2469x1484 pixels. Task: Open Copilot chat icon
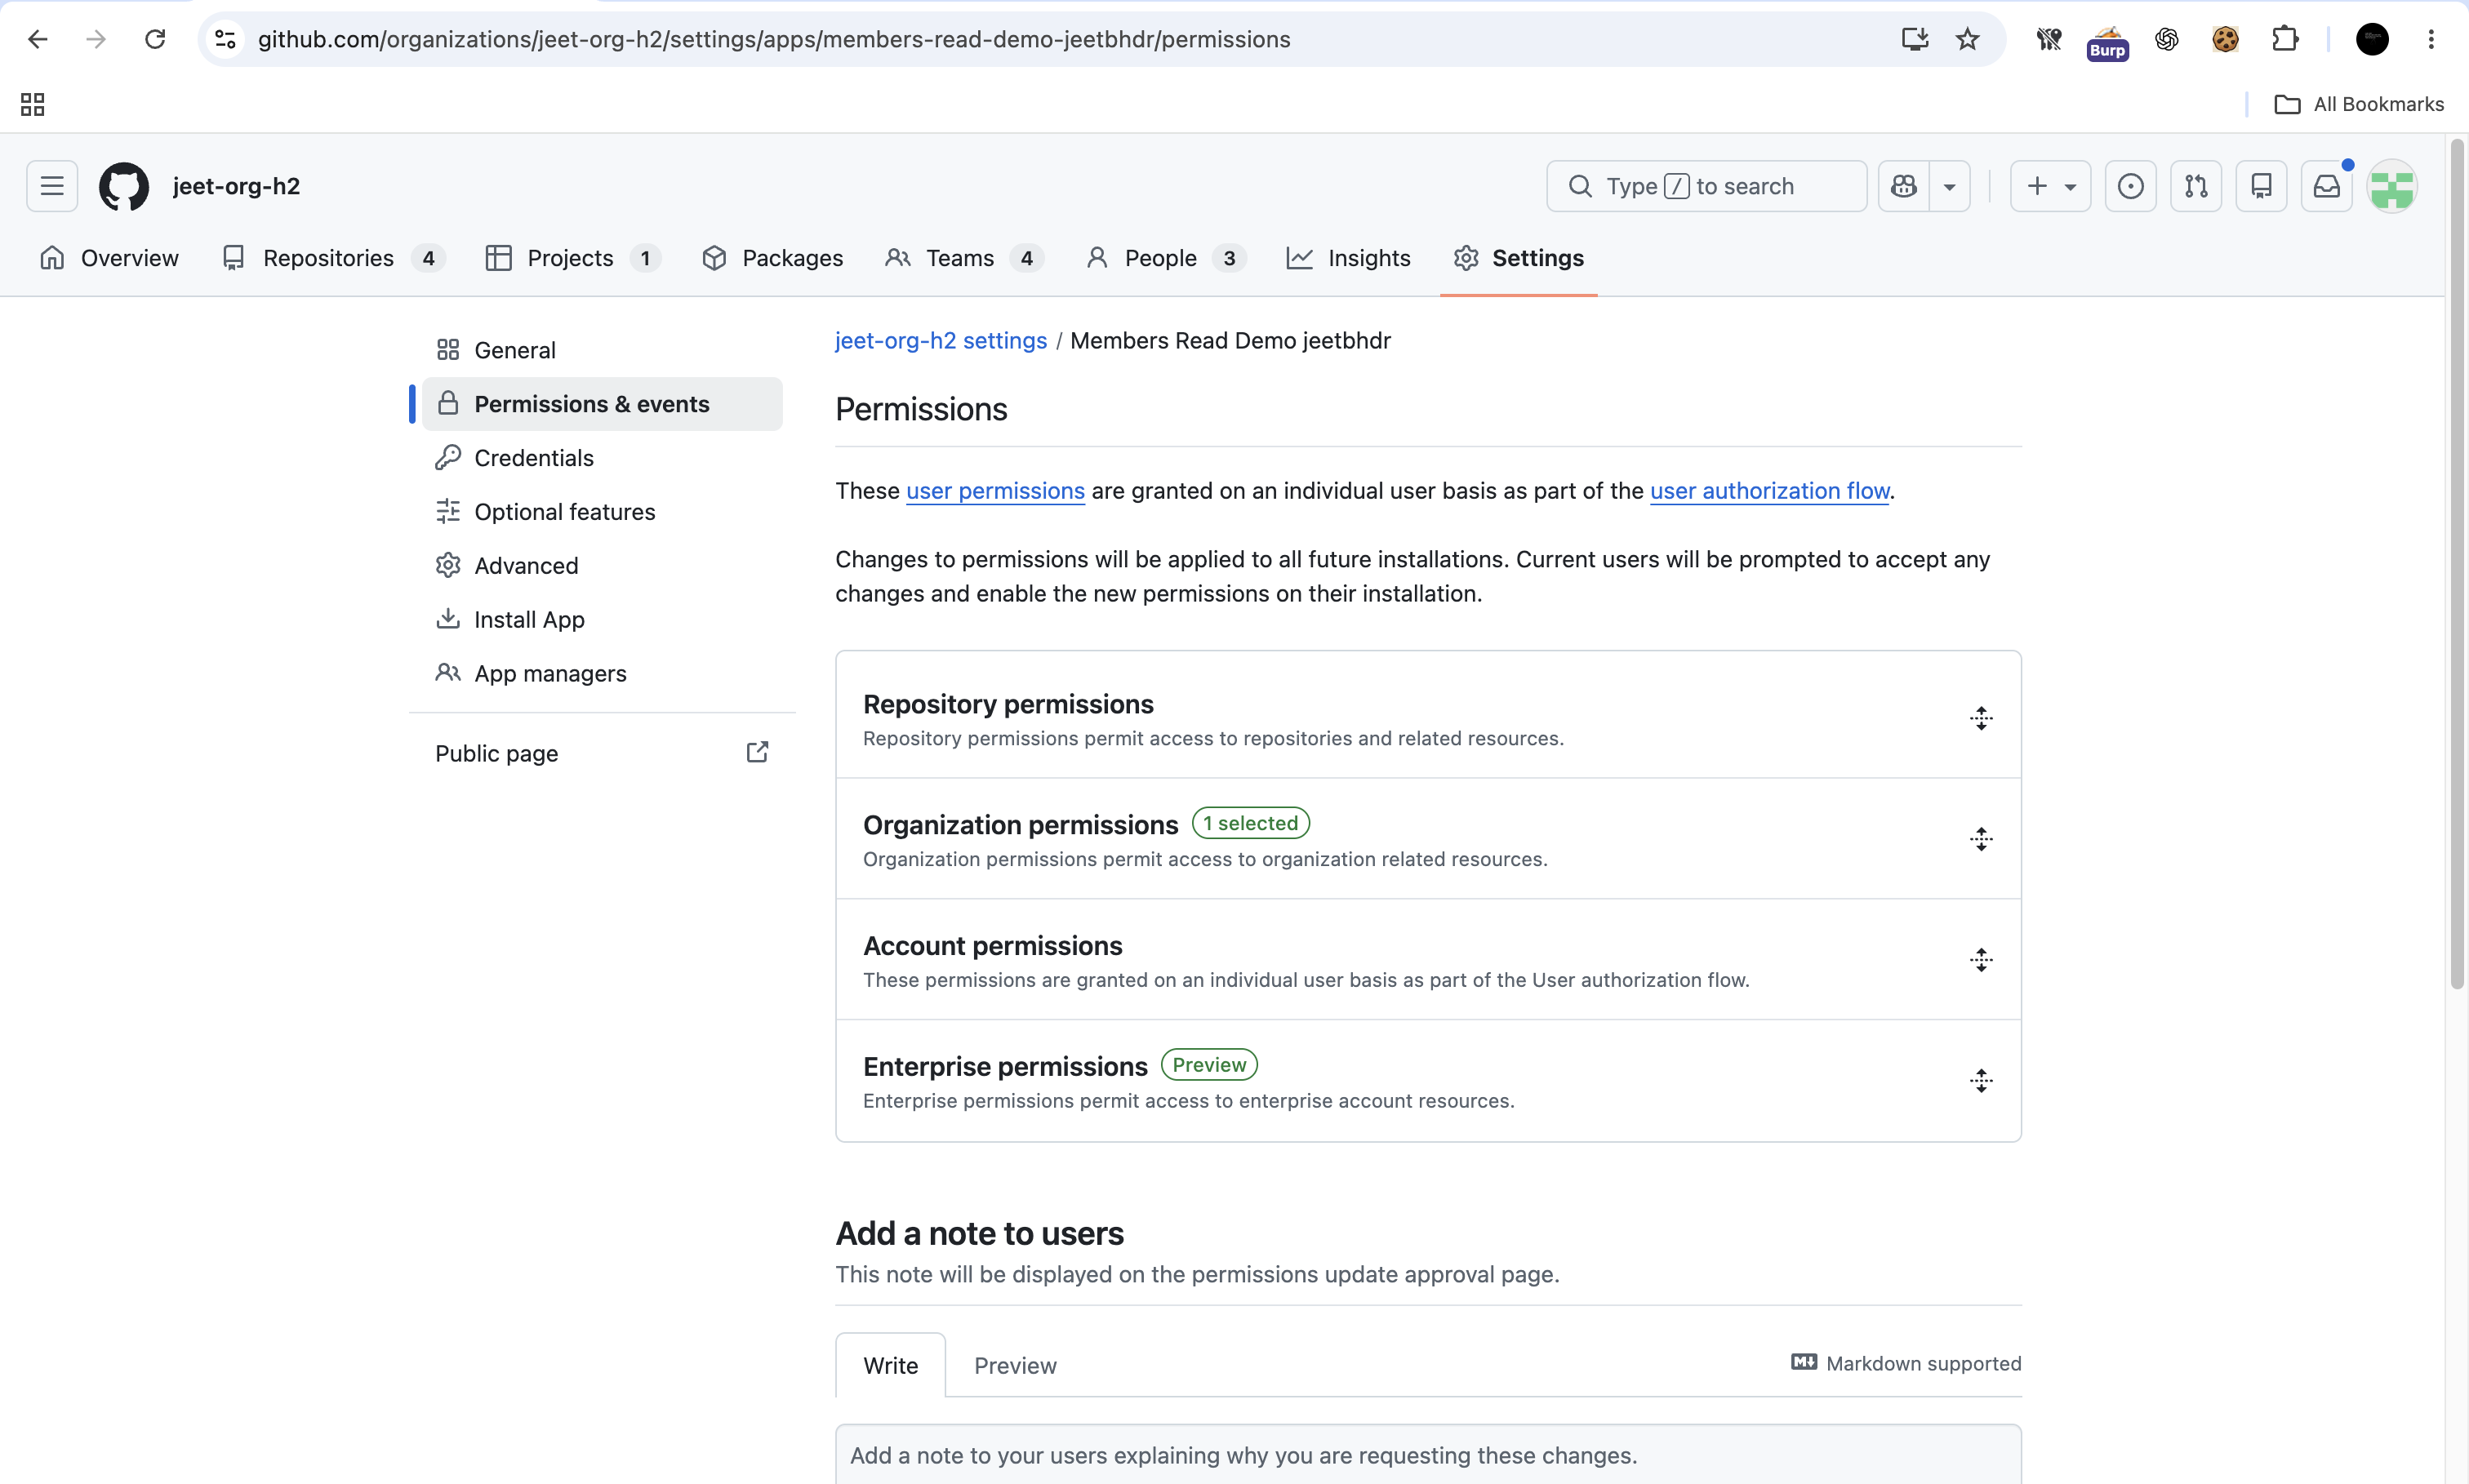[x=1904, y=186]
